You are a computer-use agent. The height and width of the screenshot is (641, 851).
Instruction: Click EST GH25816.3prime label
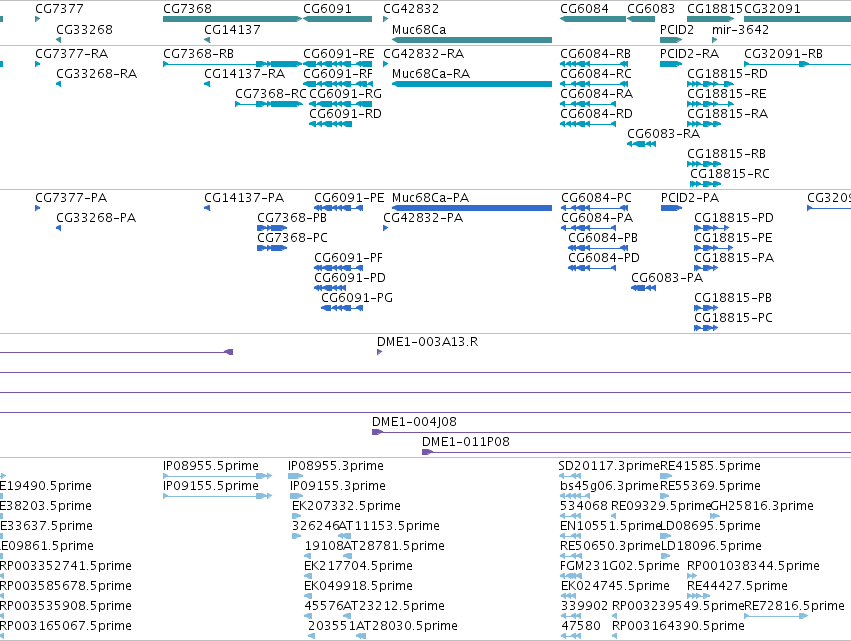762,506
